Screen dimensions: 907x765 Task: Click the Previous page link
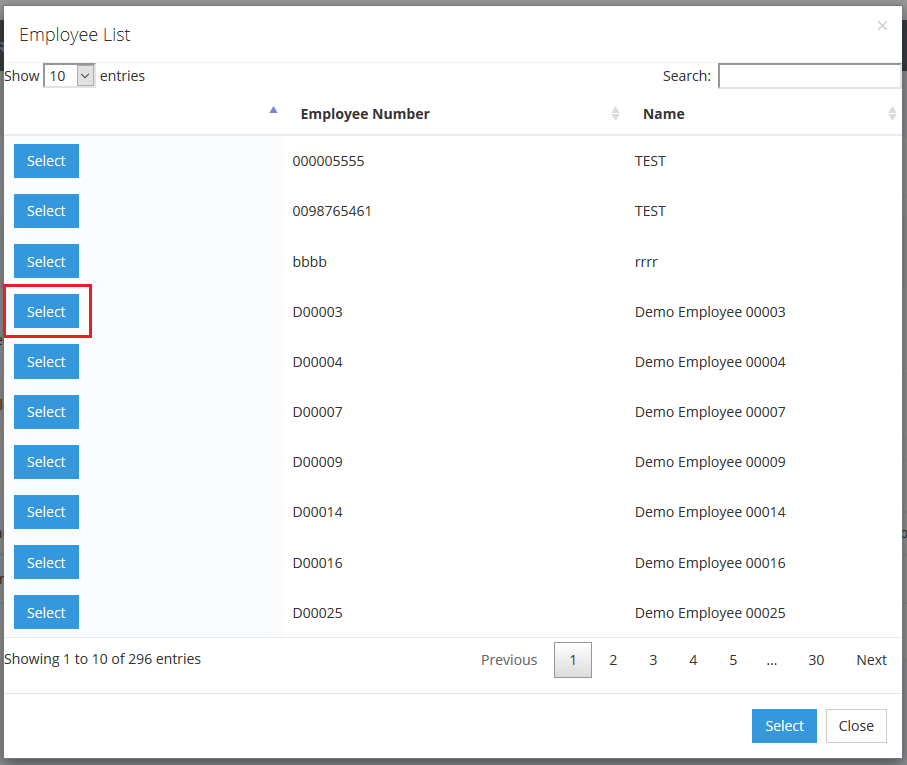click(509, 660)
